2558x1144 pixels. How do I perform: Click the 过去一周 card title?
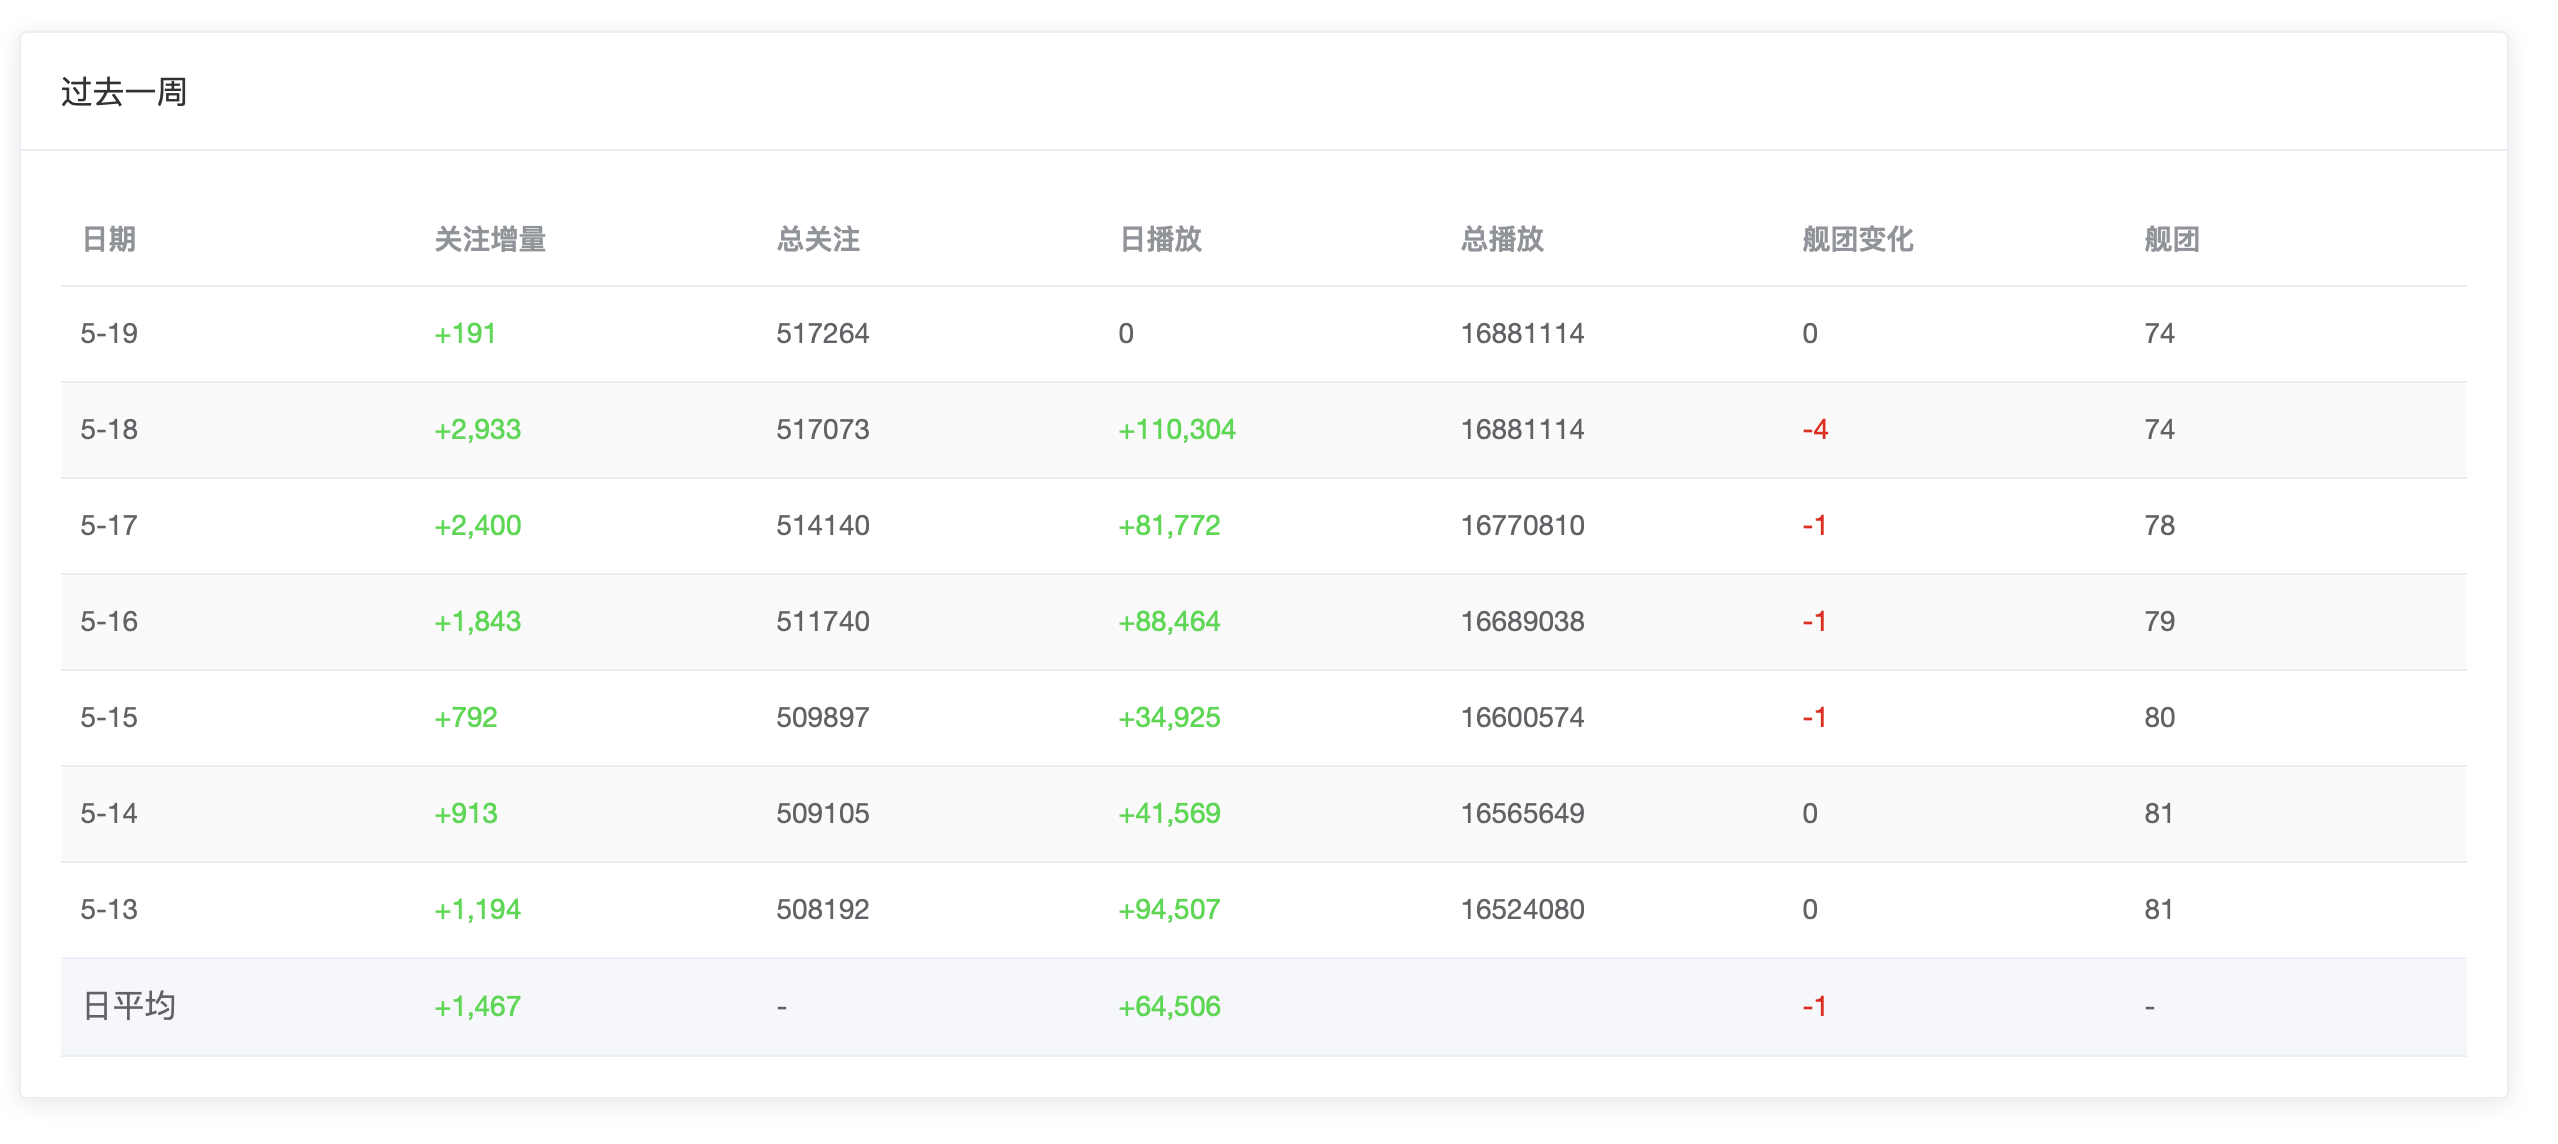pyautogui.click(x=124, y=92)
